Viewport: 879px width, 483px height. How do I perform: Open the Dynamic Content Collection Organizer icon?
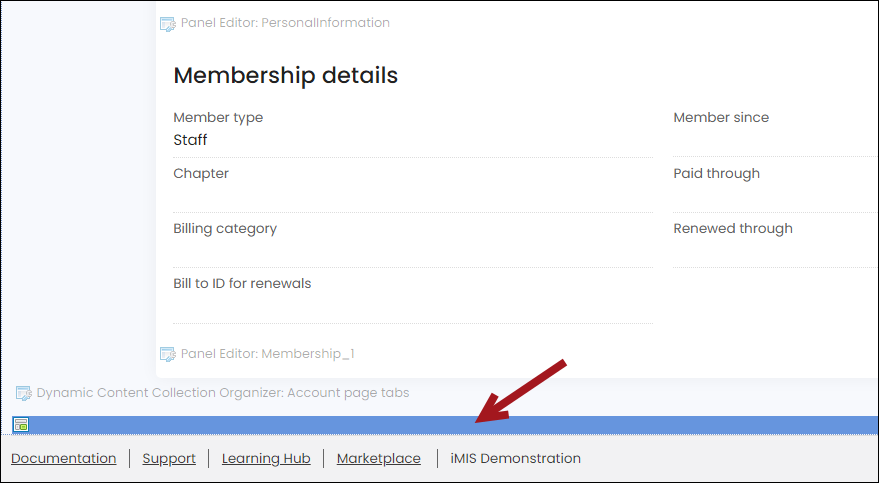coord(24,393)
